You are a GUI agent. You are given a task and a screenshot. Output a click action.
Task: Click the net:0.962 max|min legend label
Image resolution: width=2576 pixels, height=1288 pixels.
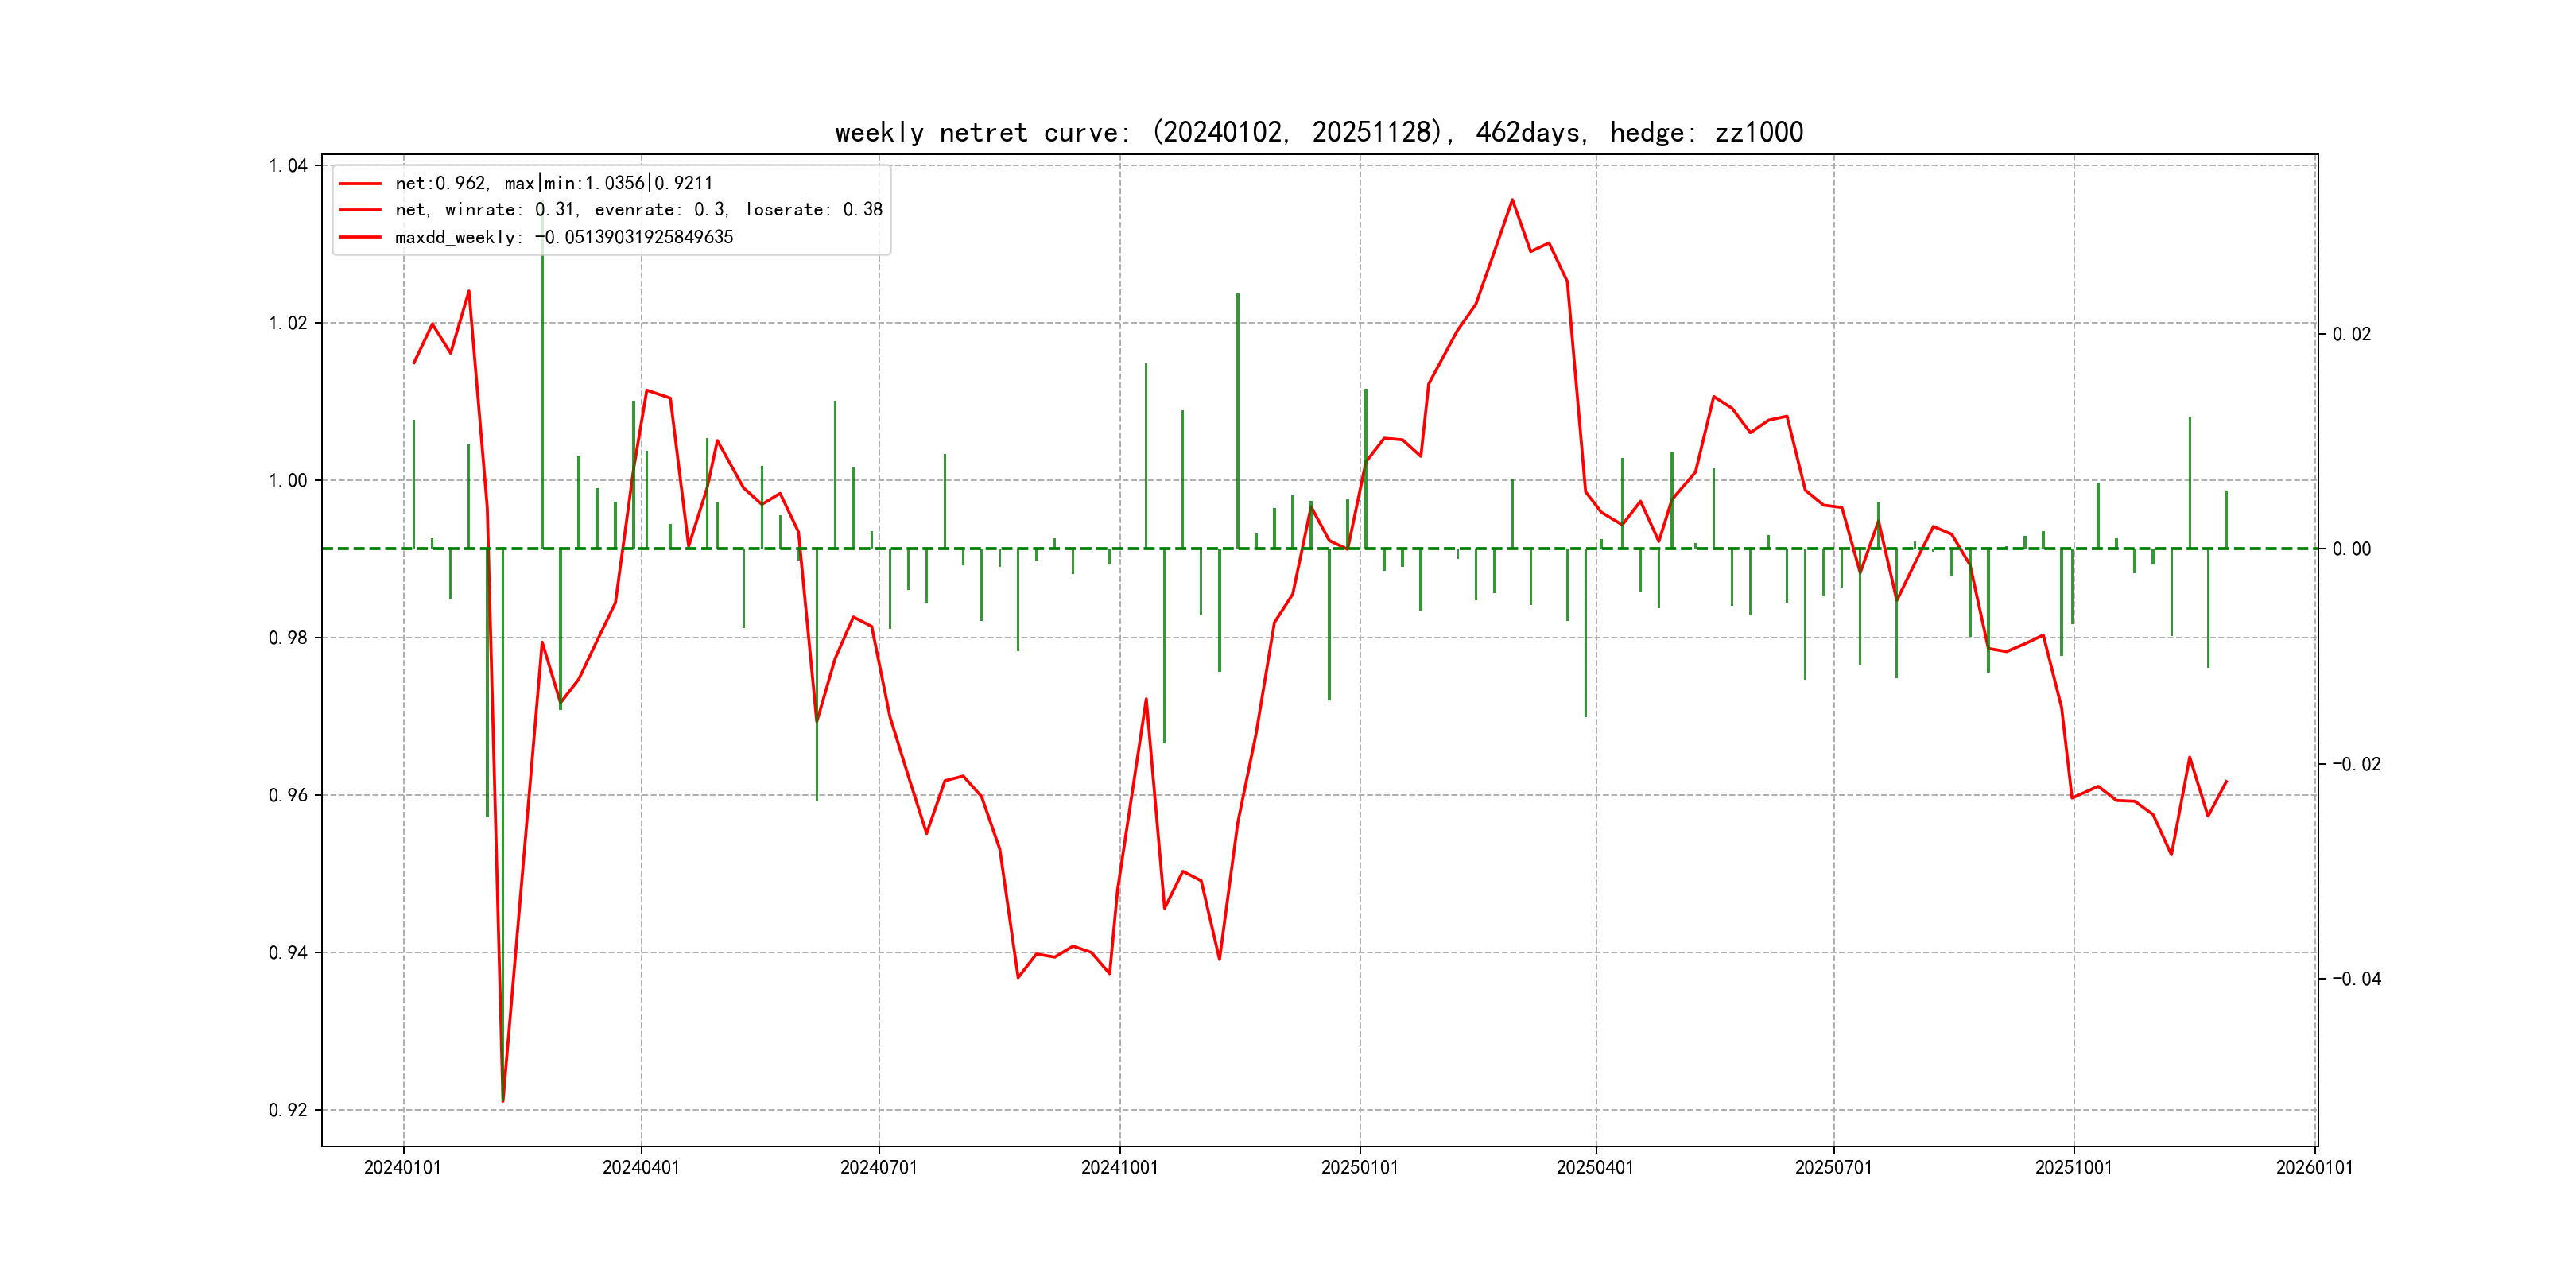[x=553, y=184]
